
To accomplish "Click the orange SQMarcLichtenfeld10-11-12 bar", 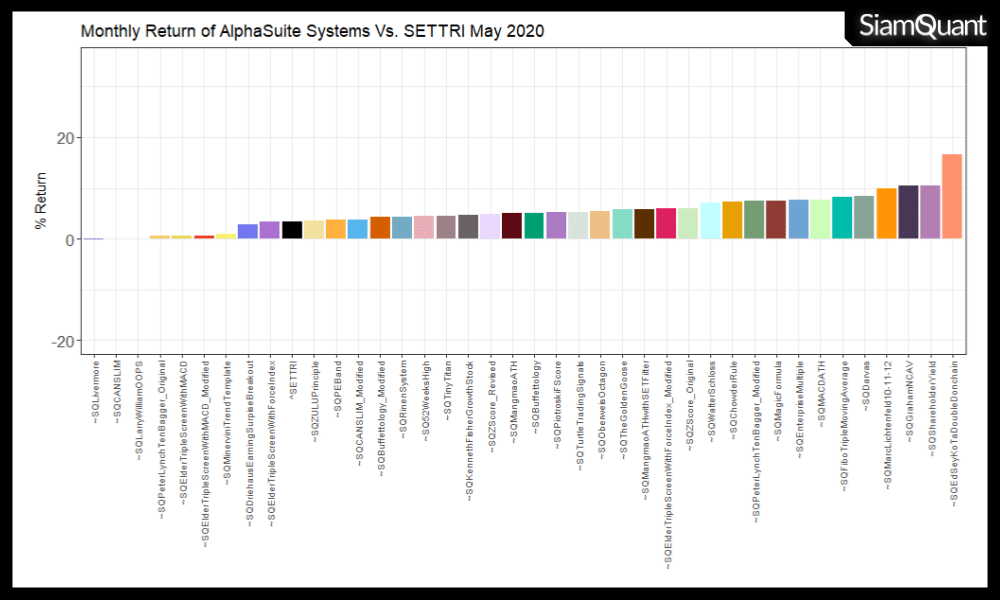I will tap(886, 214).
